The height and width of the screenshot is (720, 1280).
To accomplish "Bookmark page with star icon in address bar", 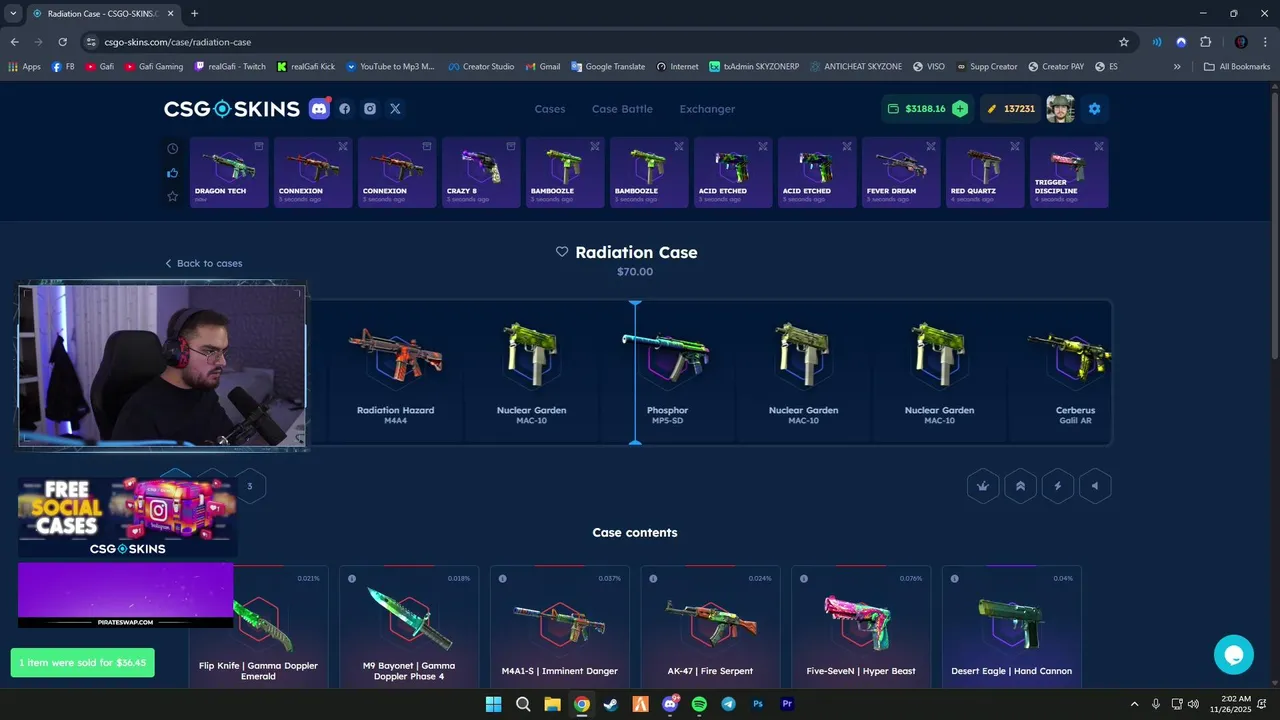I will point(1124,42).
